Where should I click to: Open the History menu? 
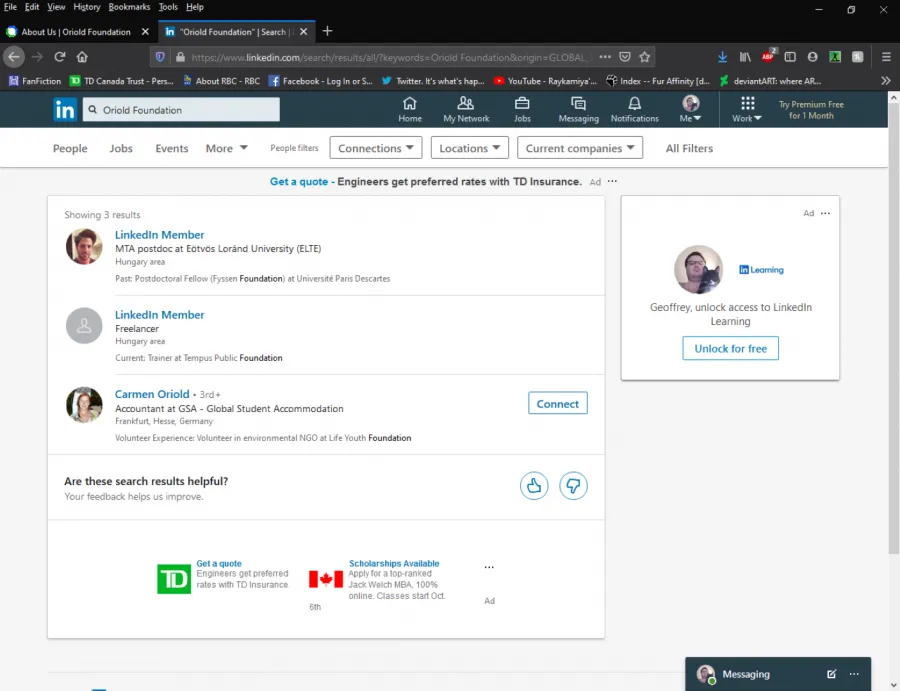point(87,7)
